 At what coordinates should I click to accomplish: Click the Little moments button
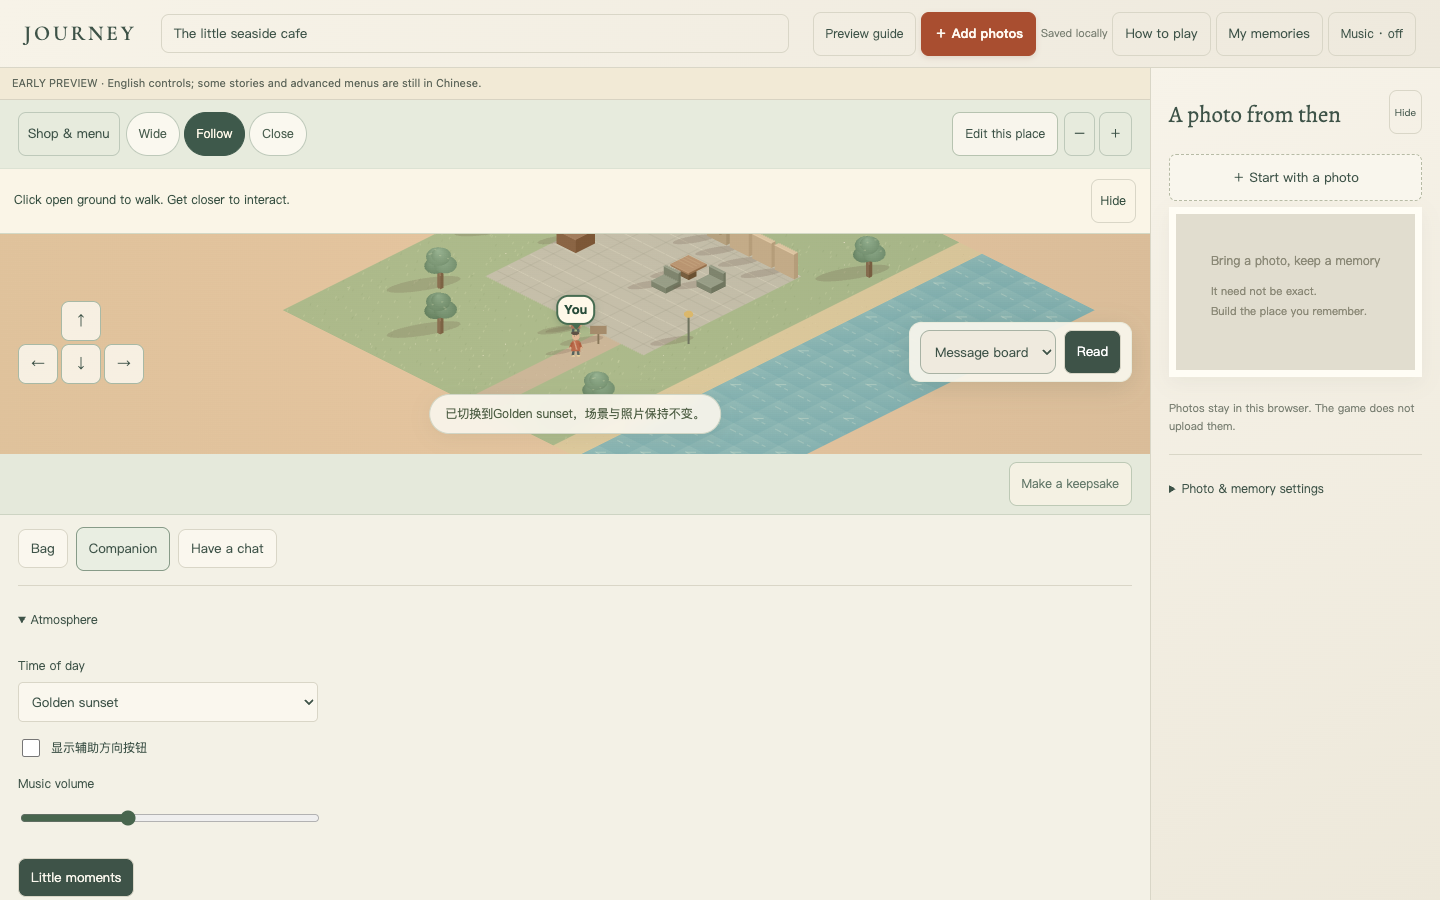pos(76,878)
